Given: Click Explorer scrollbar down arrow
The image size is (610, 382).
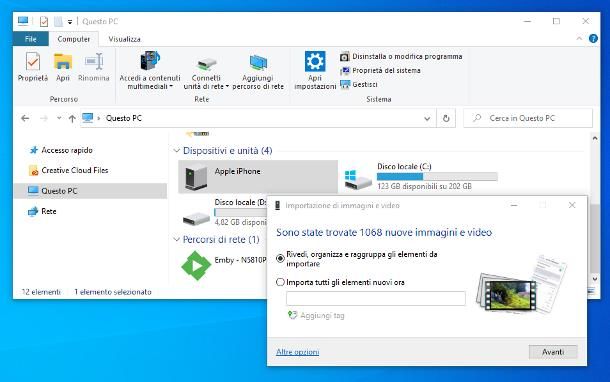Looking at the screenshot, I should 594,279.
